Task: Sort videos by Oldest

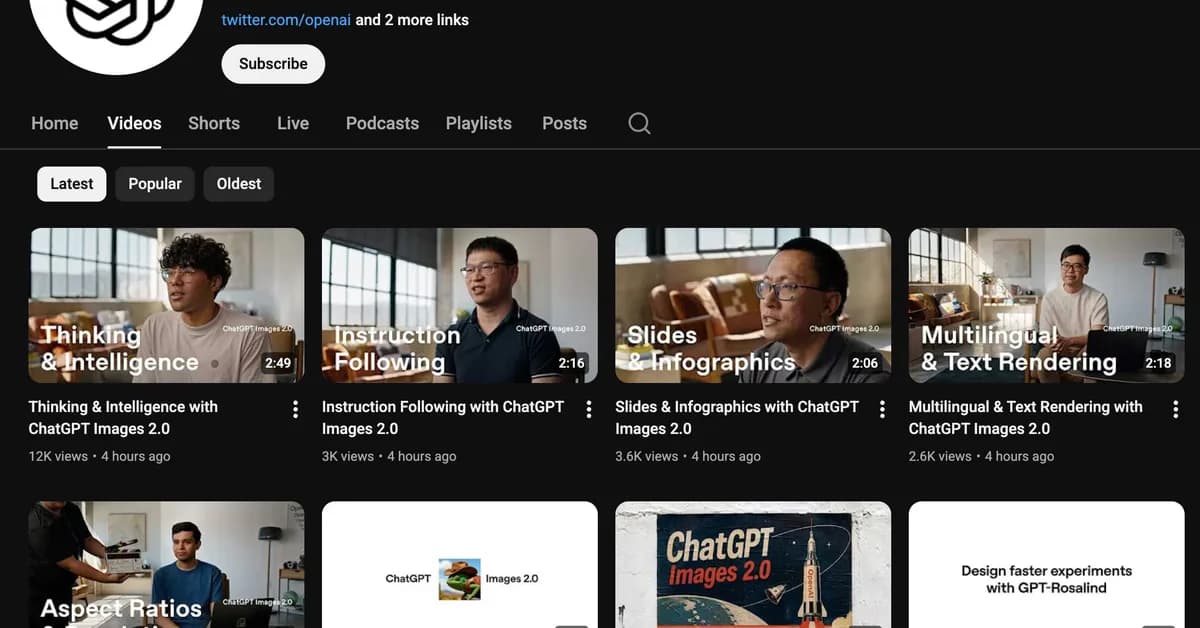Action: tap(239, 184)
